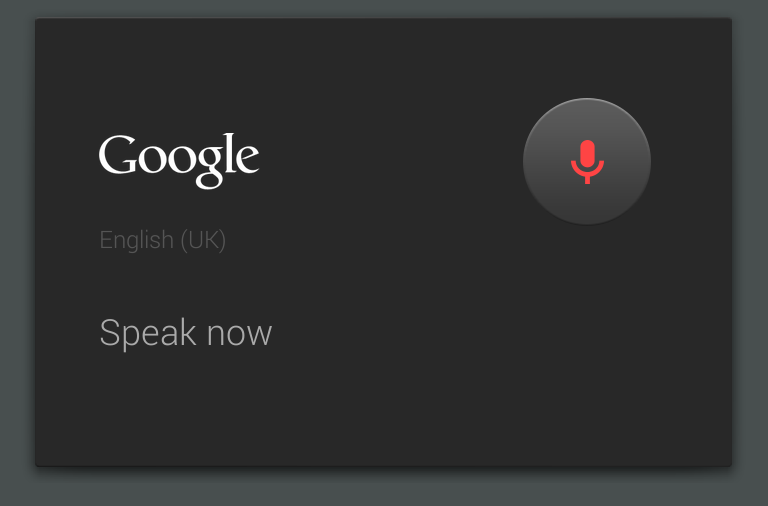Select the English (UK) language label
Image resolution: width=768 pixels, height=506 pixels.
(x=162, y=240)
